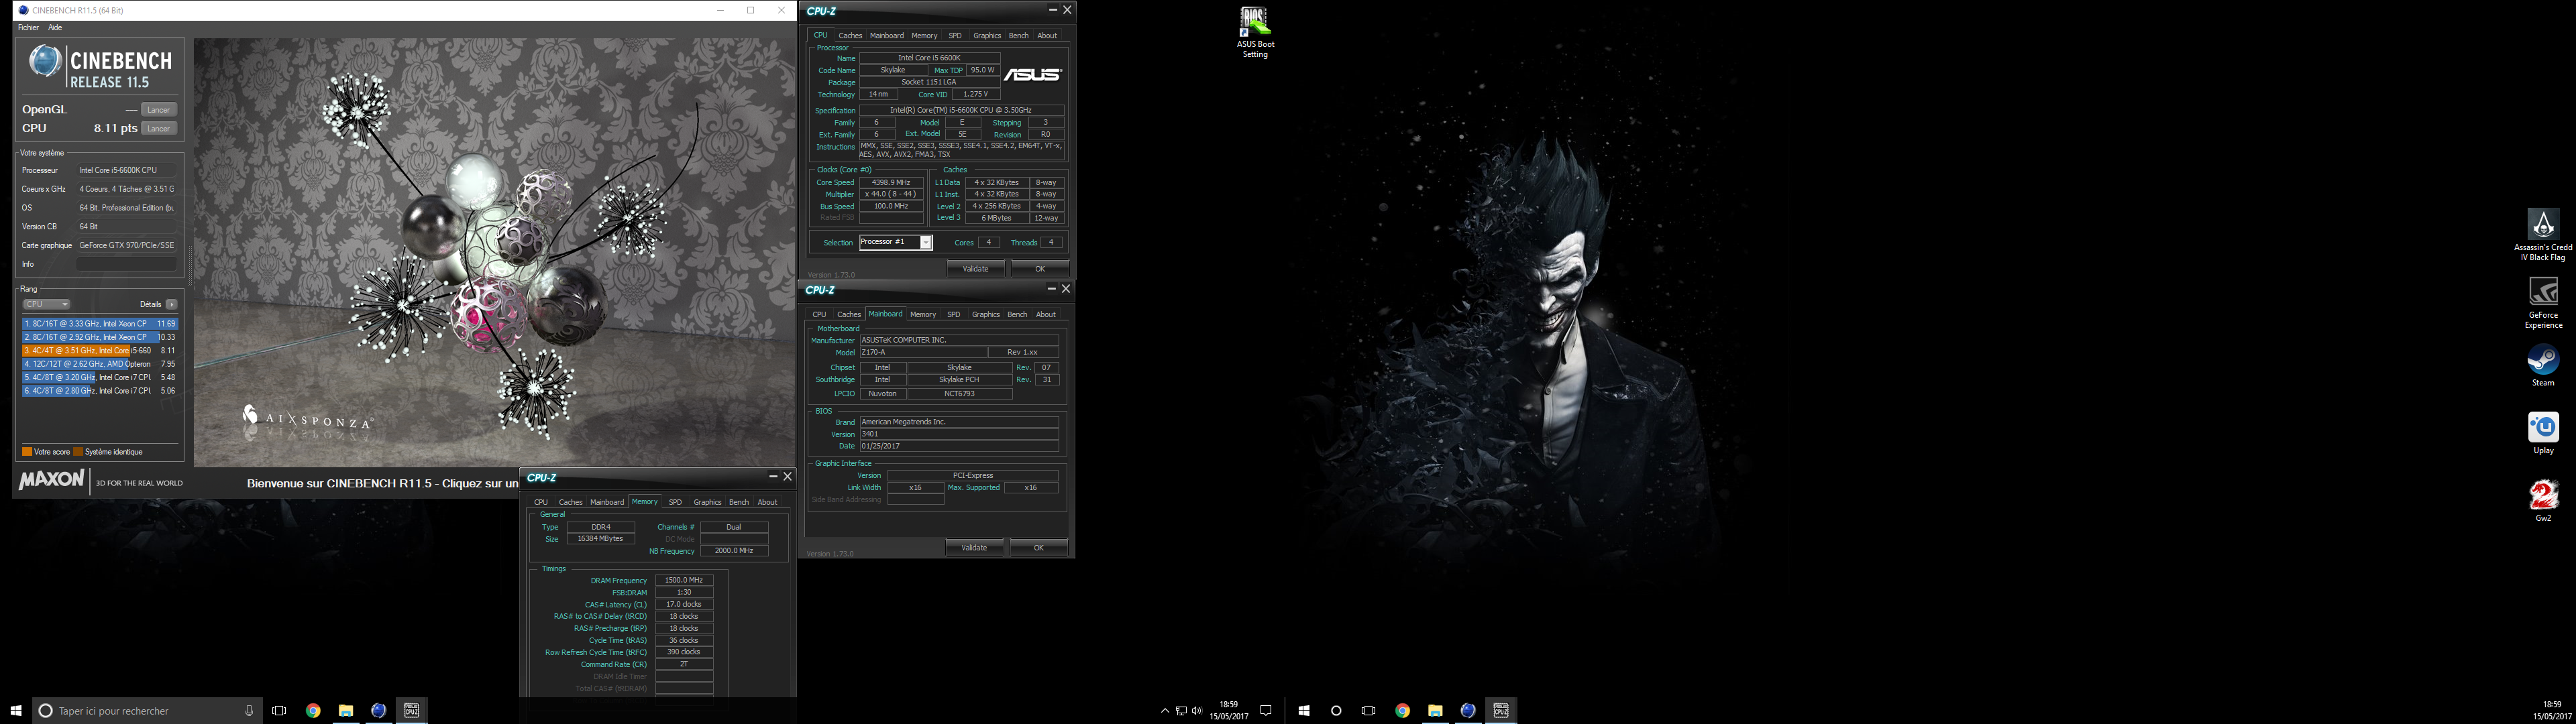Open Task View next to the search box
Screen dimensions: 2576x724
click(x=279, y=711)
